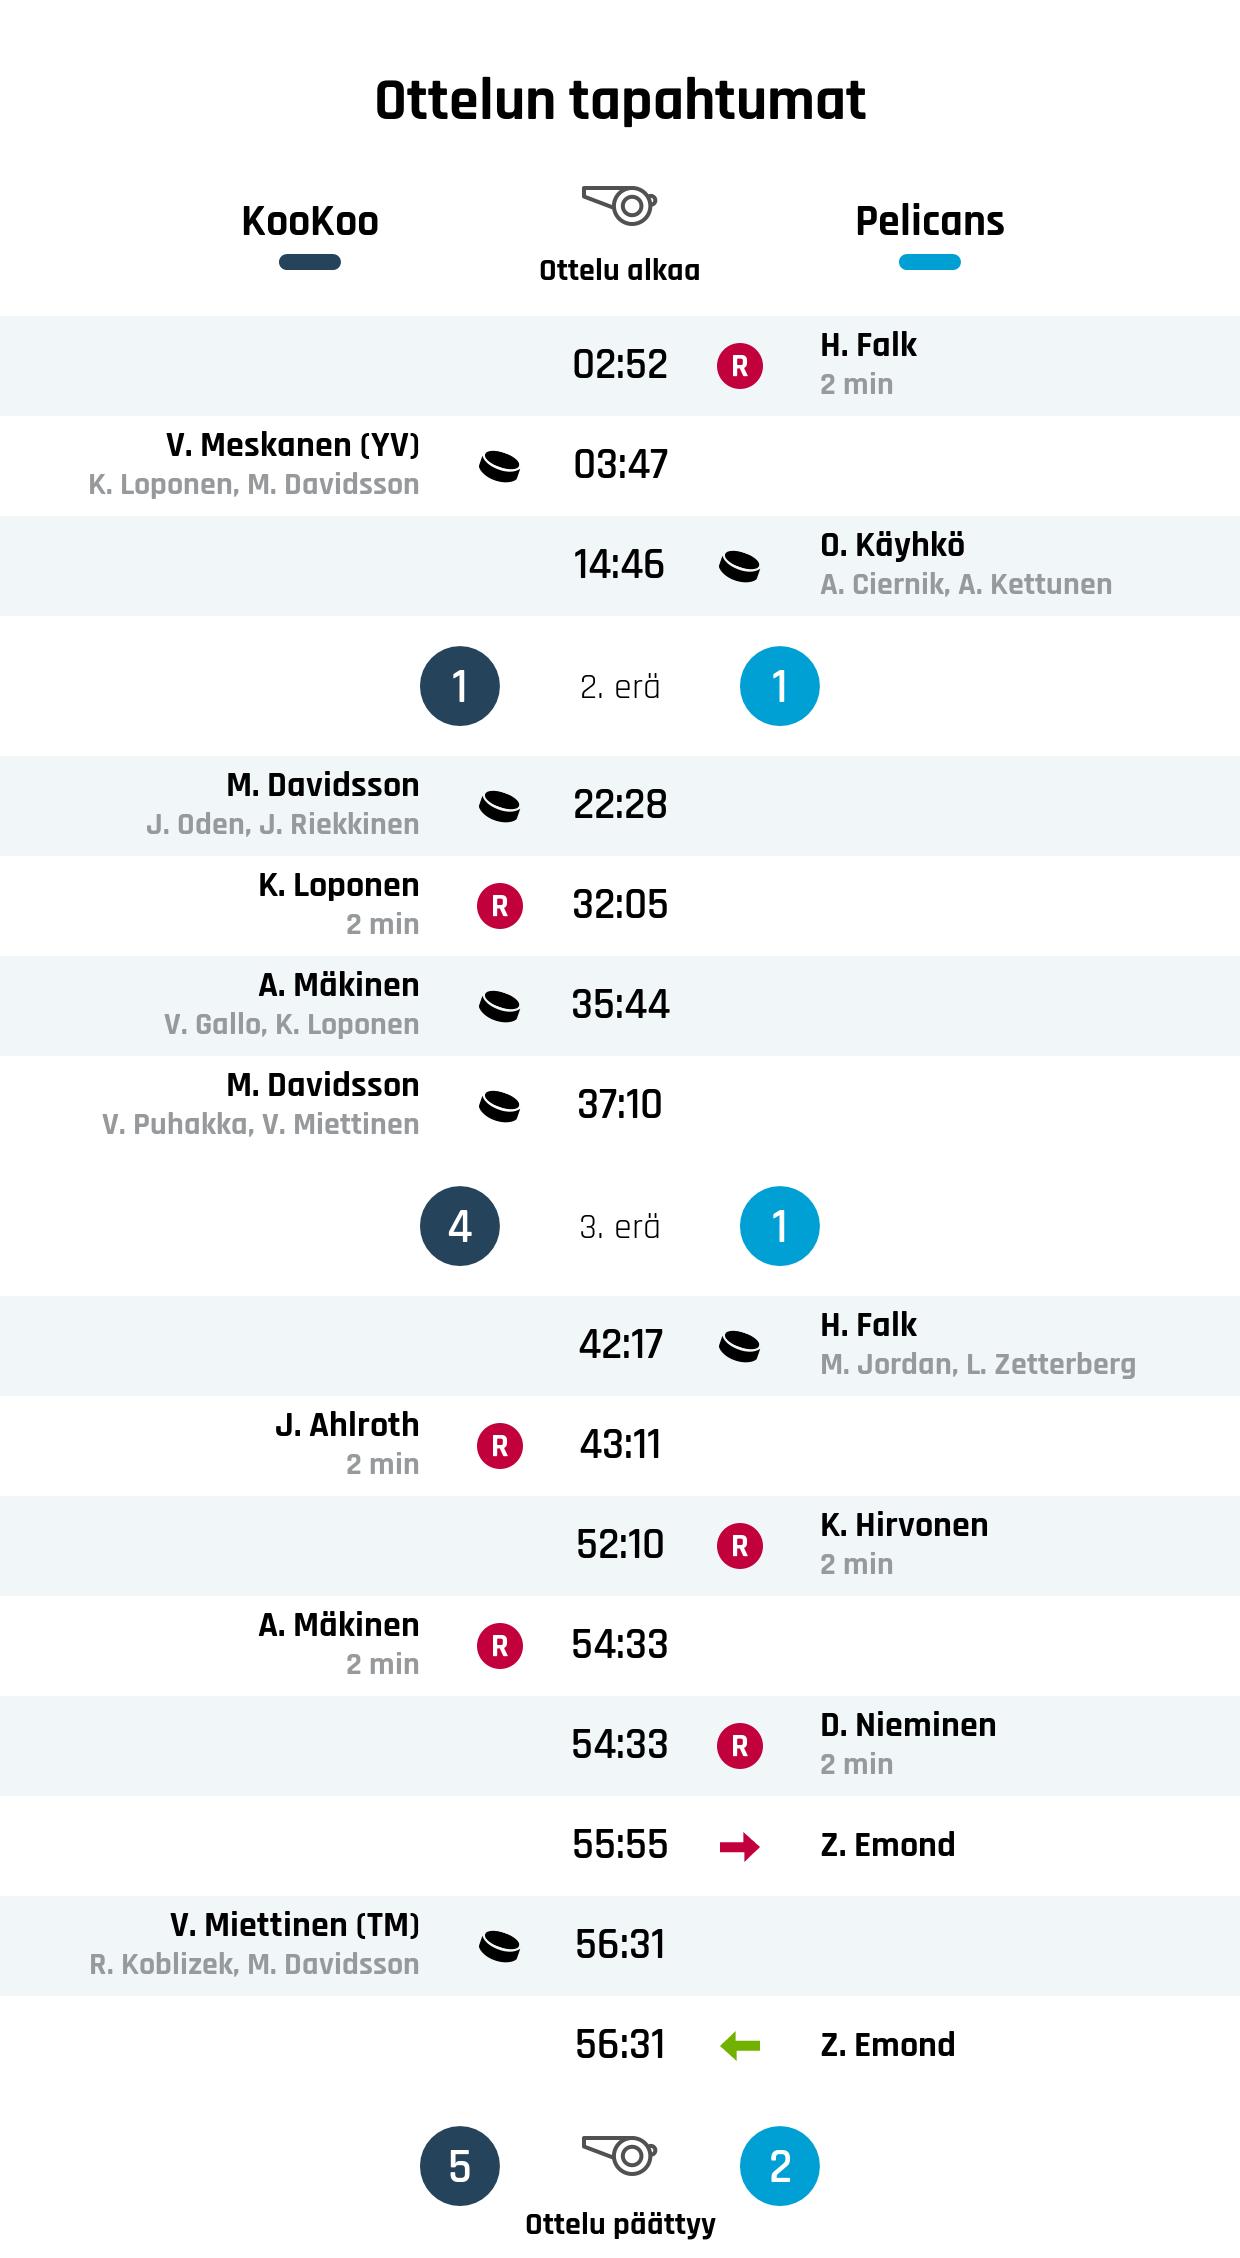Click the red arrow at 55:55
The image size is (1240, 2258).
click(x=740, y=1846)
